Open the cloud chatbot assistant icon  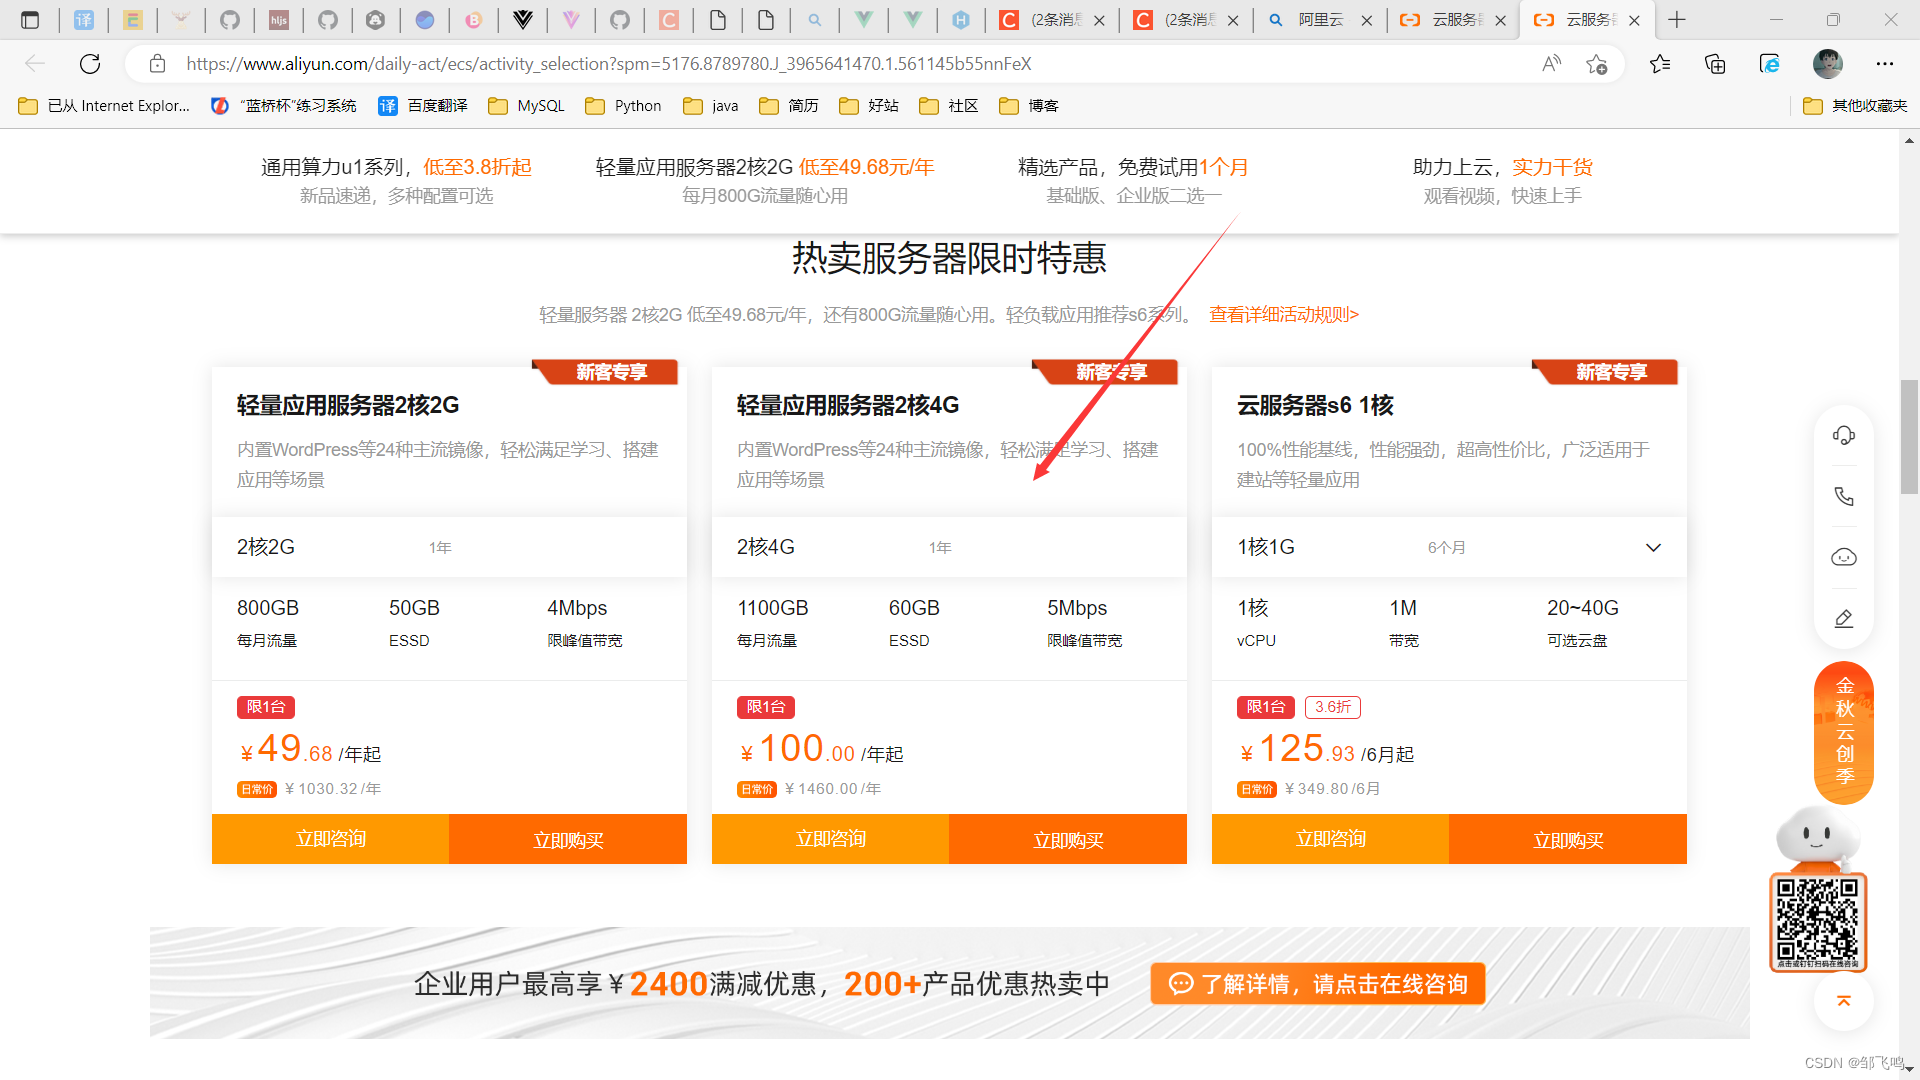coord(1844,557)
